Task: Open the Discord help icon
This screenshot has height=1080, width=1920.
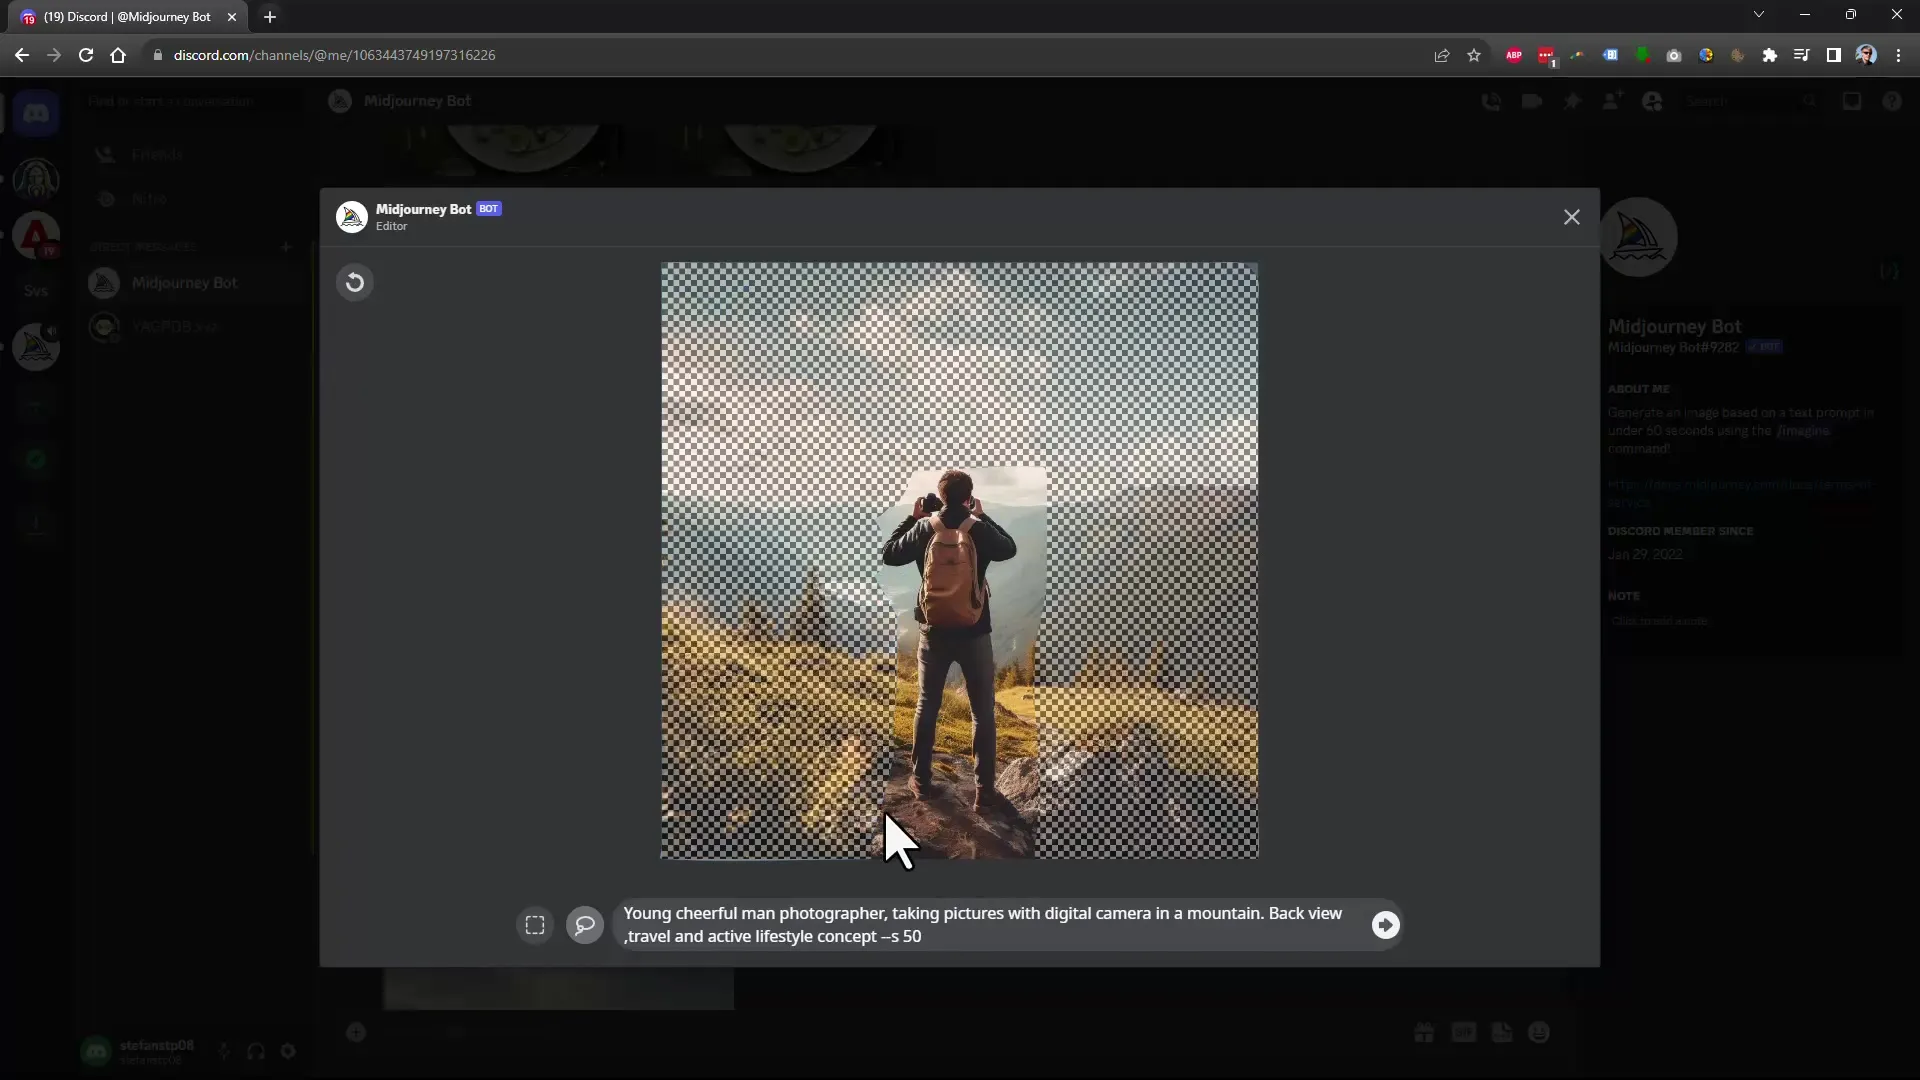Action: [x=1891, y=101]
